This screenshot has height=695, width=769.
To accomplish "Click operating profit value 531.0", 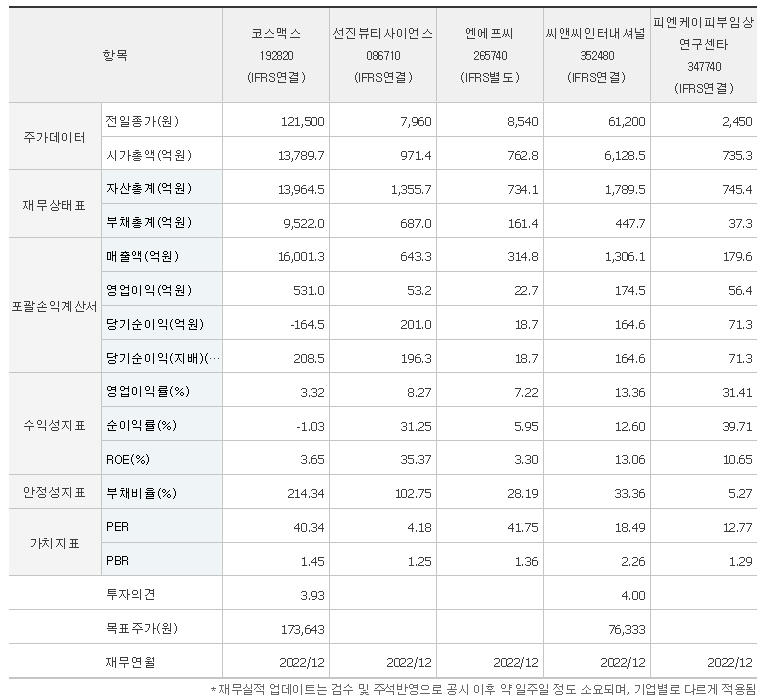I will tap(308, 291).
